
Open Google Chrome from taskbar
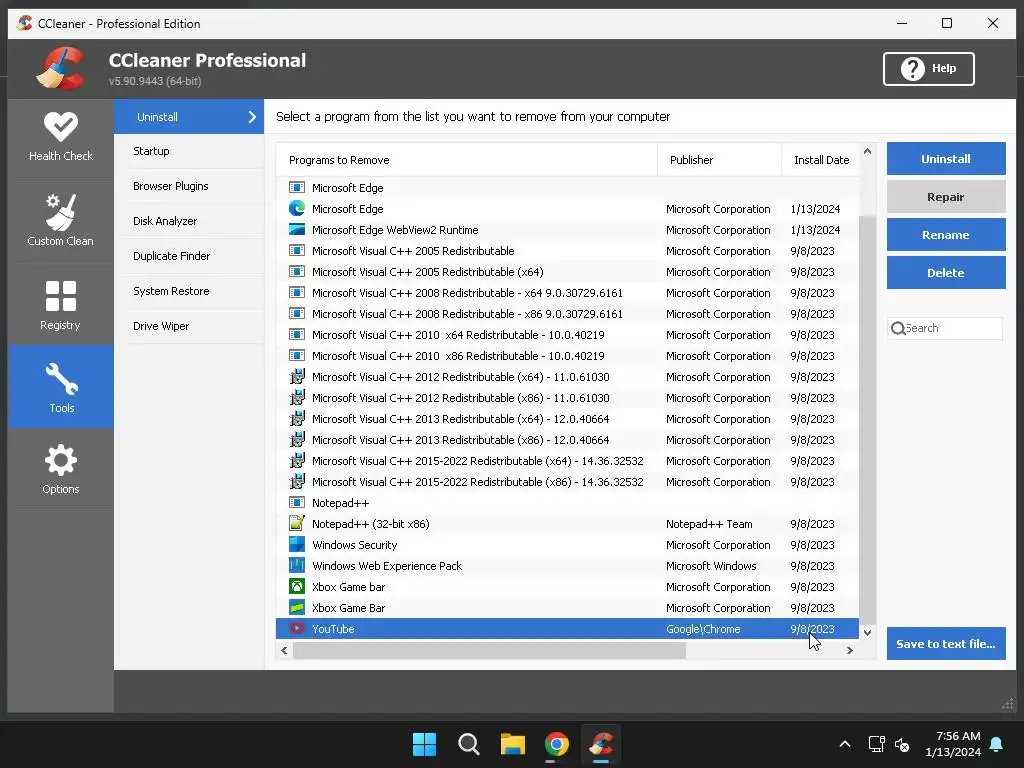click(x=556, y=744)
